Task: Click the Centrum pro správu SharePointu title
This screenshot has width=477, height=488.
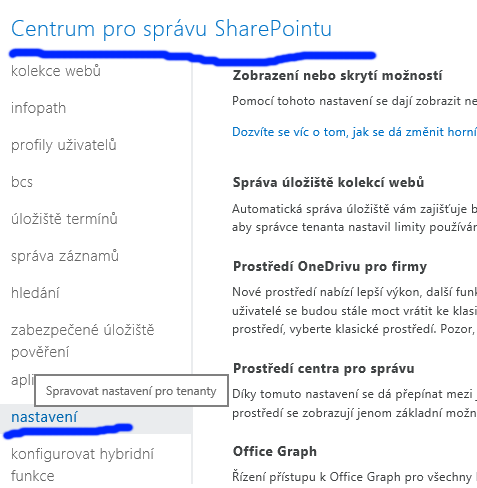Action: [x=171, y=29]
